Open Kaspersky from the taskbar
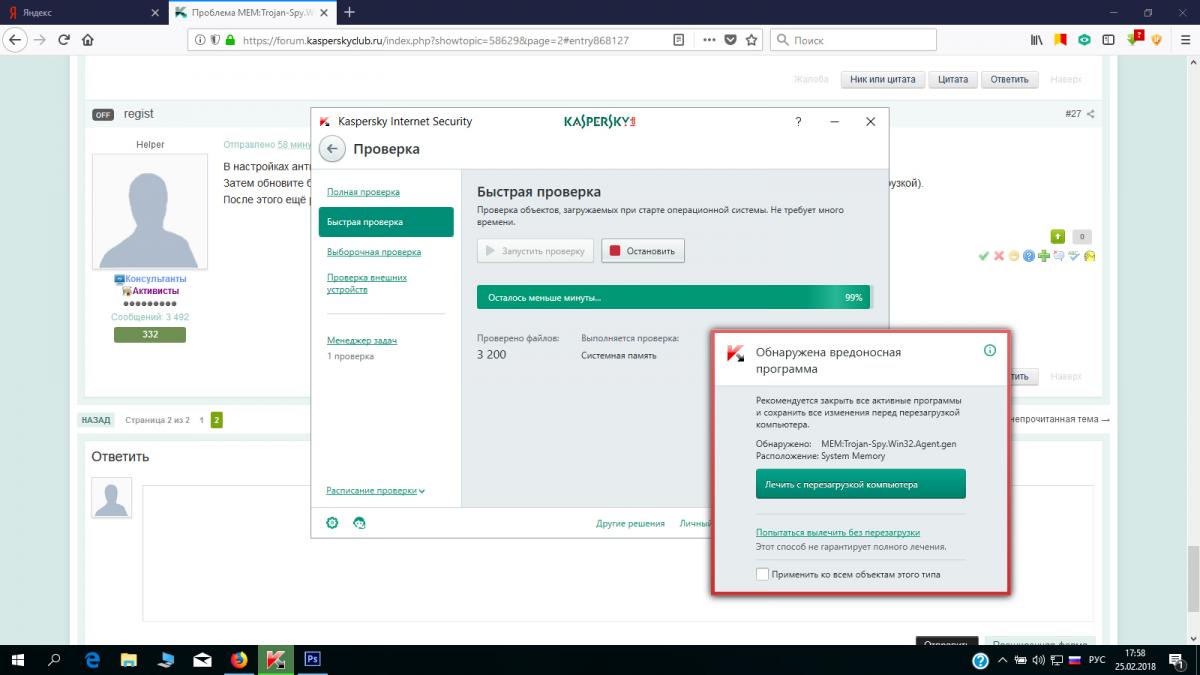Image resolution: width=1200 pixels, height=675 pixels. click(x=275, y=659)
